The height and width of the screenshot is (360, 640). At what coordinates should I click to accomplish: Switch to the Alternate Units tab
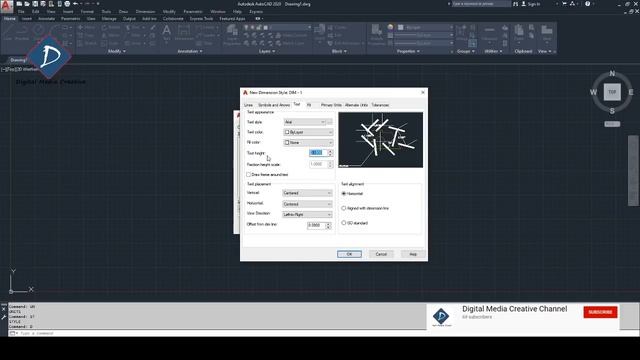[356, 105]
